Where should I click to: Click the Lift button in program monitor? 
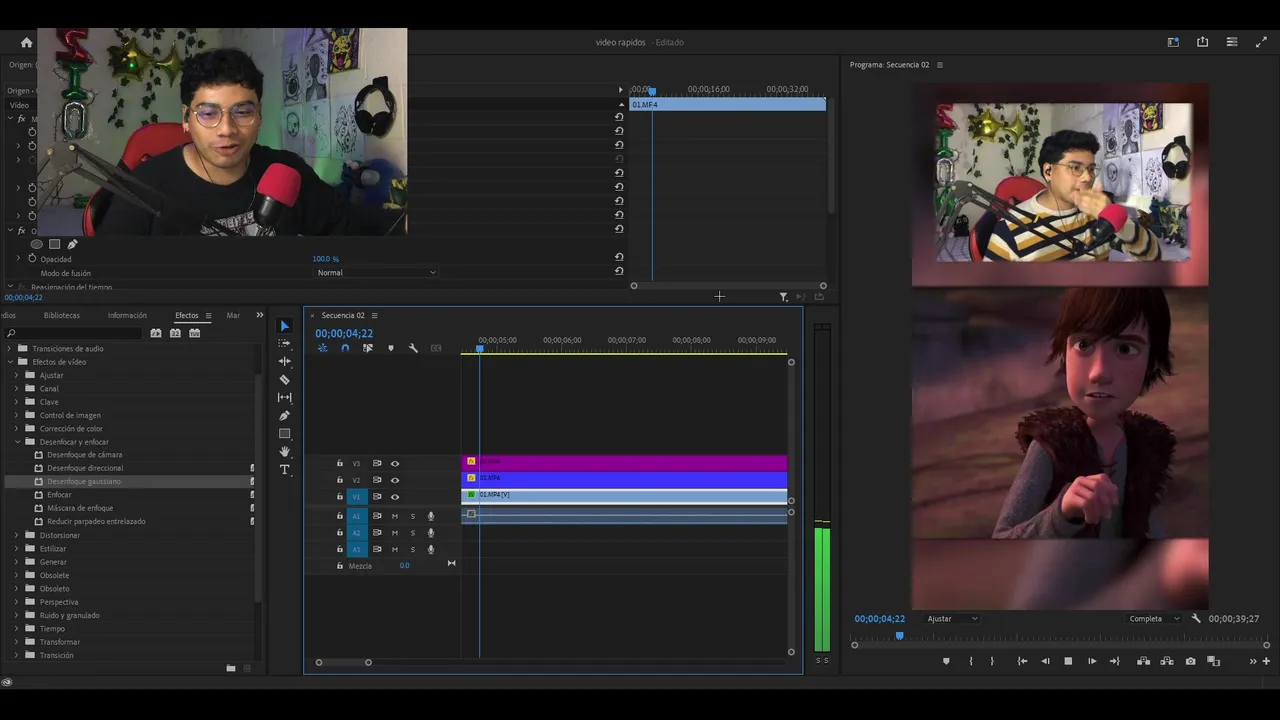pyautogui.click(x=1143, y=661)
